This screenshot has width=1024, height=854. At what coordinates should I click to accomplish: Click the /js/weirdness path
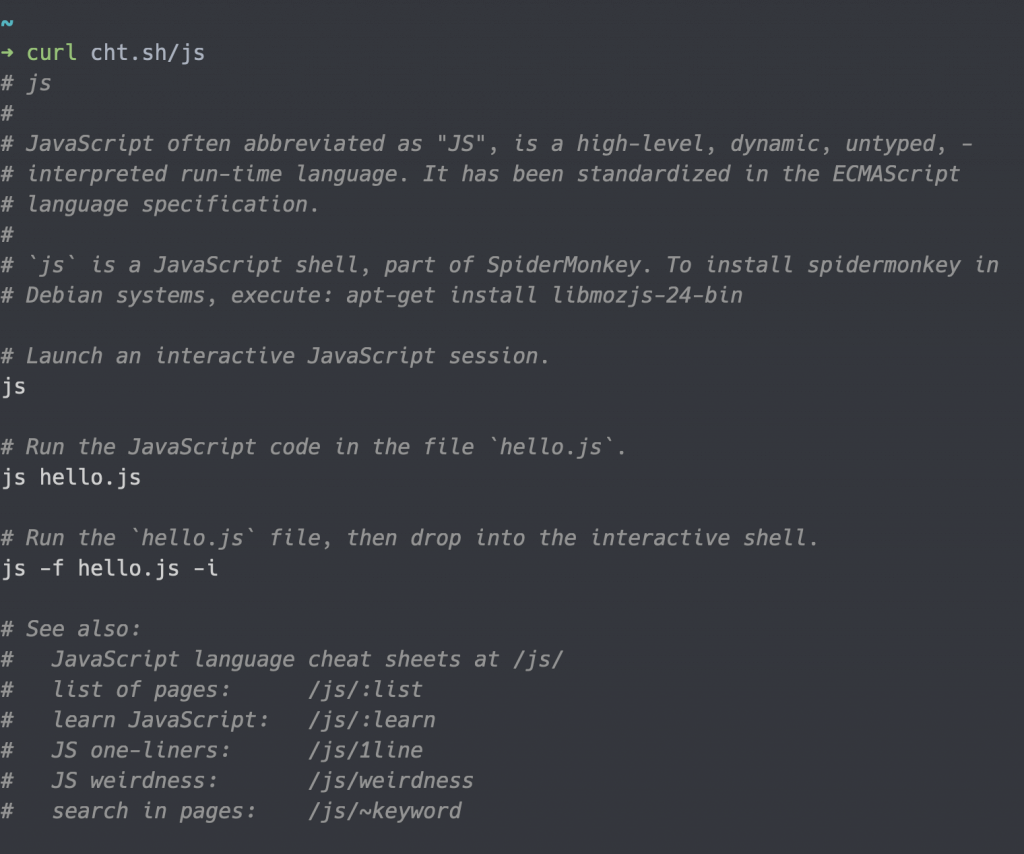pyautogui.click(x=390, y=780)
